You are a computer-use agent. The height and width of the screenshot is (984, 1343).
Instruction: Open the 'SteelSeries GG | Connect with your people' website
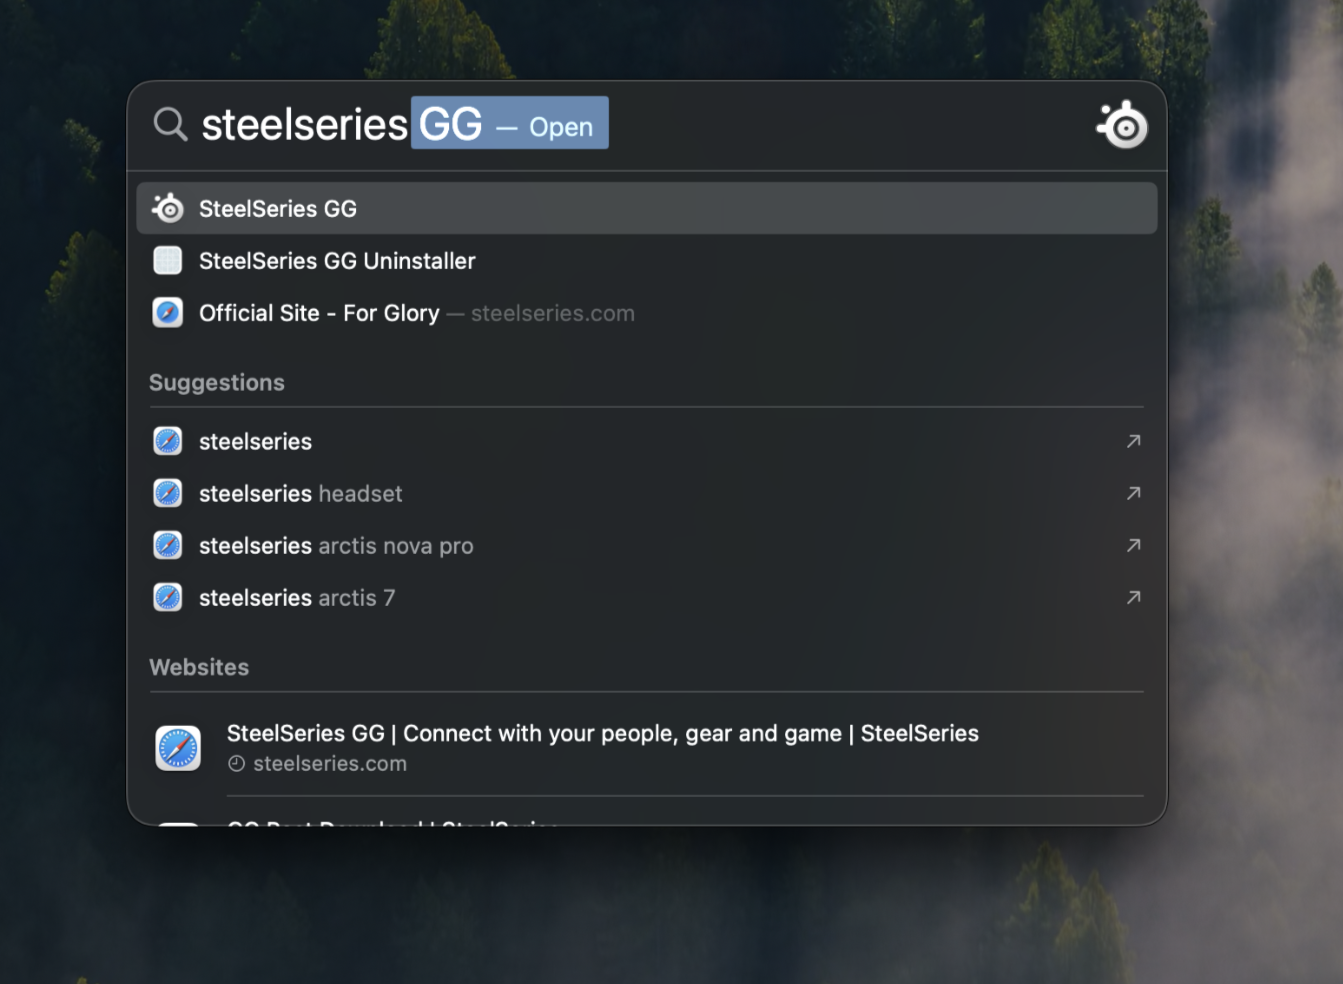point(646,748)
